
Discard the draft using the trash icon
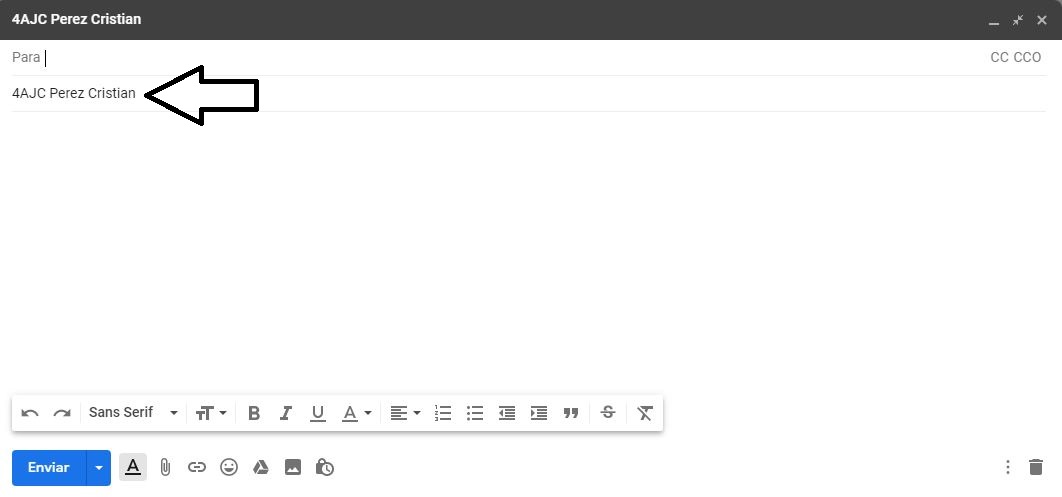[x=1036, y=467]
